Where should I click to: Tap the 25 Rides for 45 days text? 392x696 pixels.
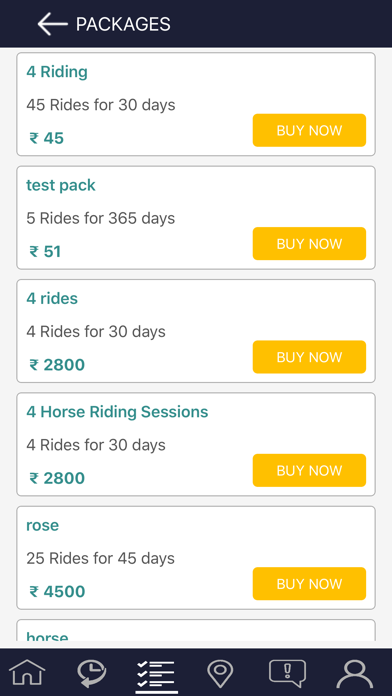[100, 558]
